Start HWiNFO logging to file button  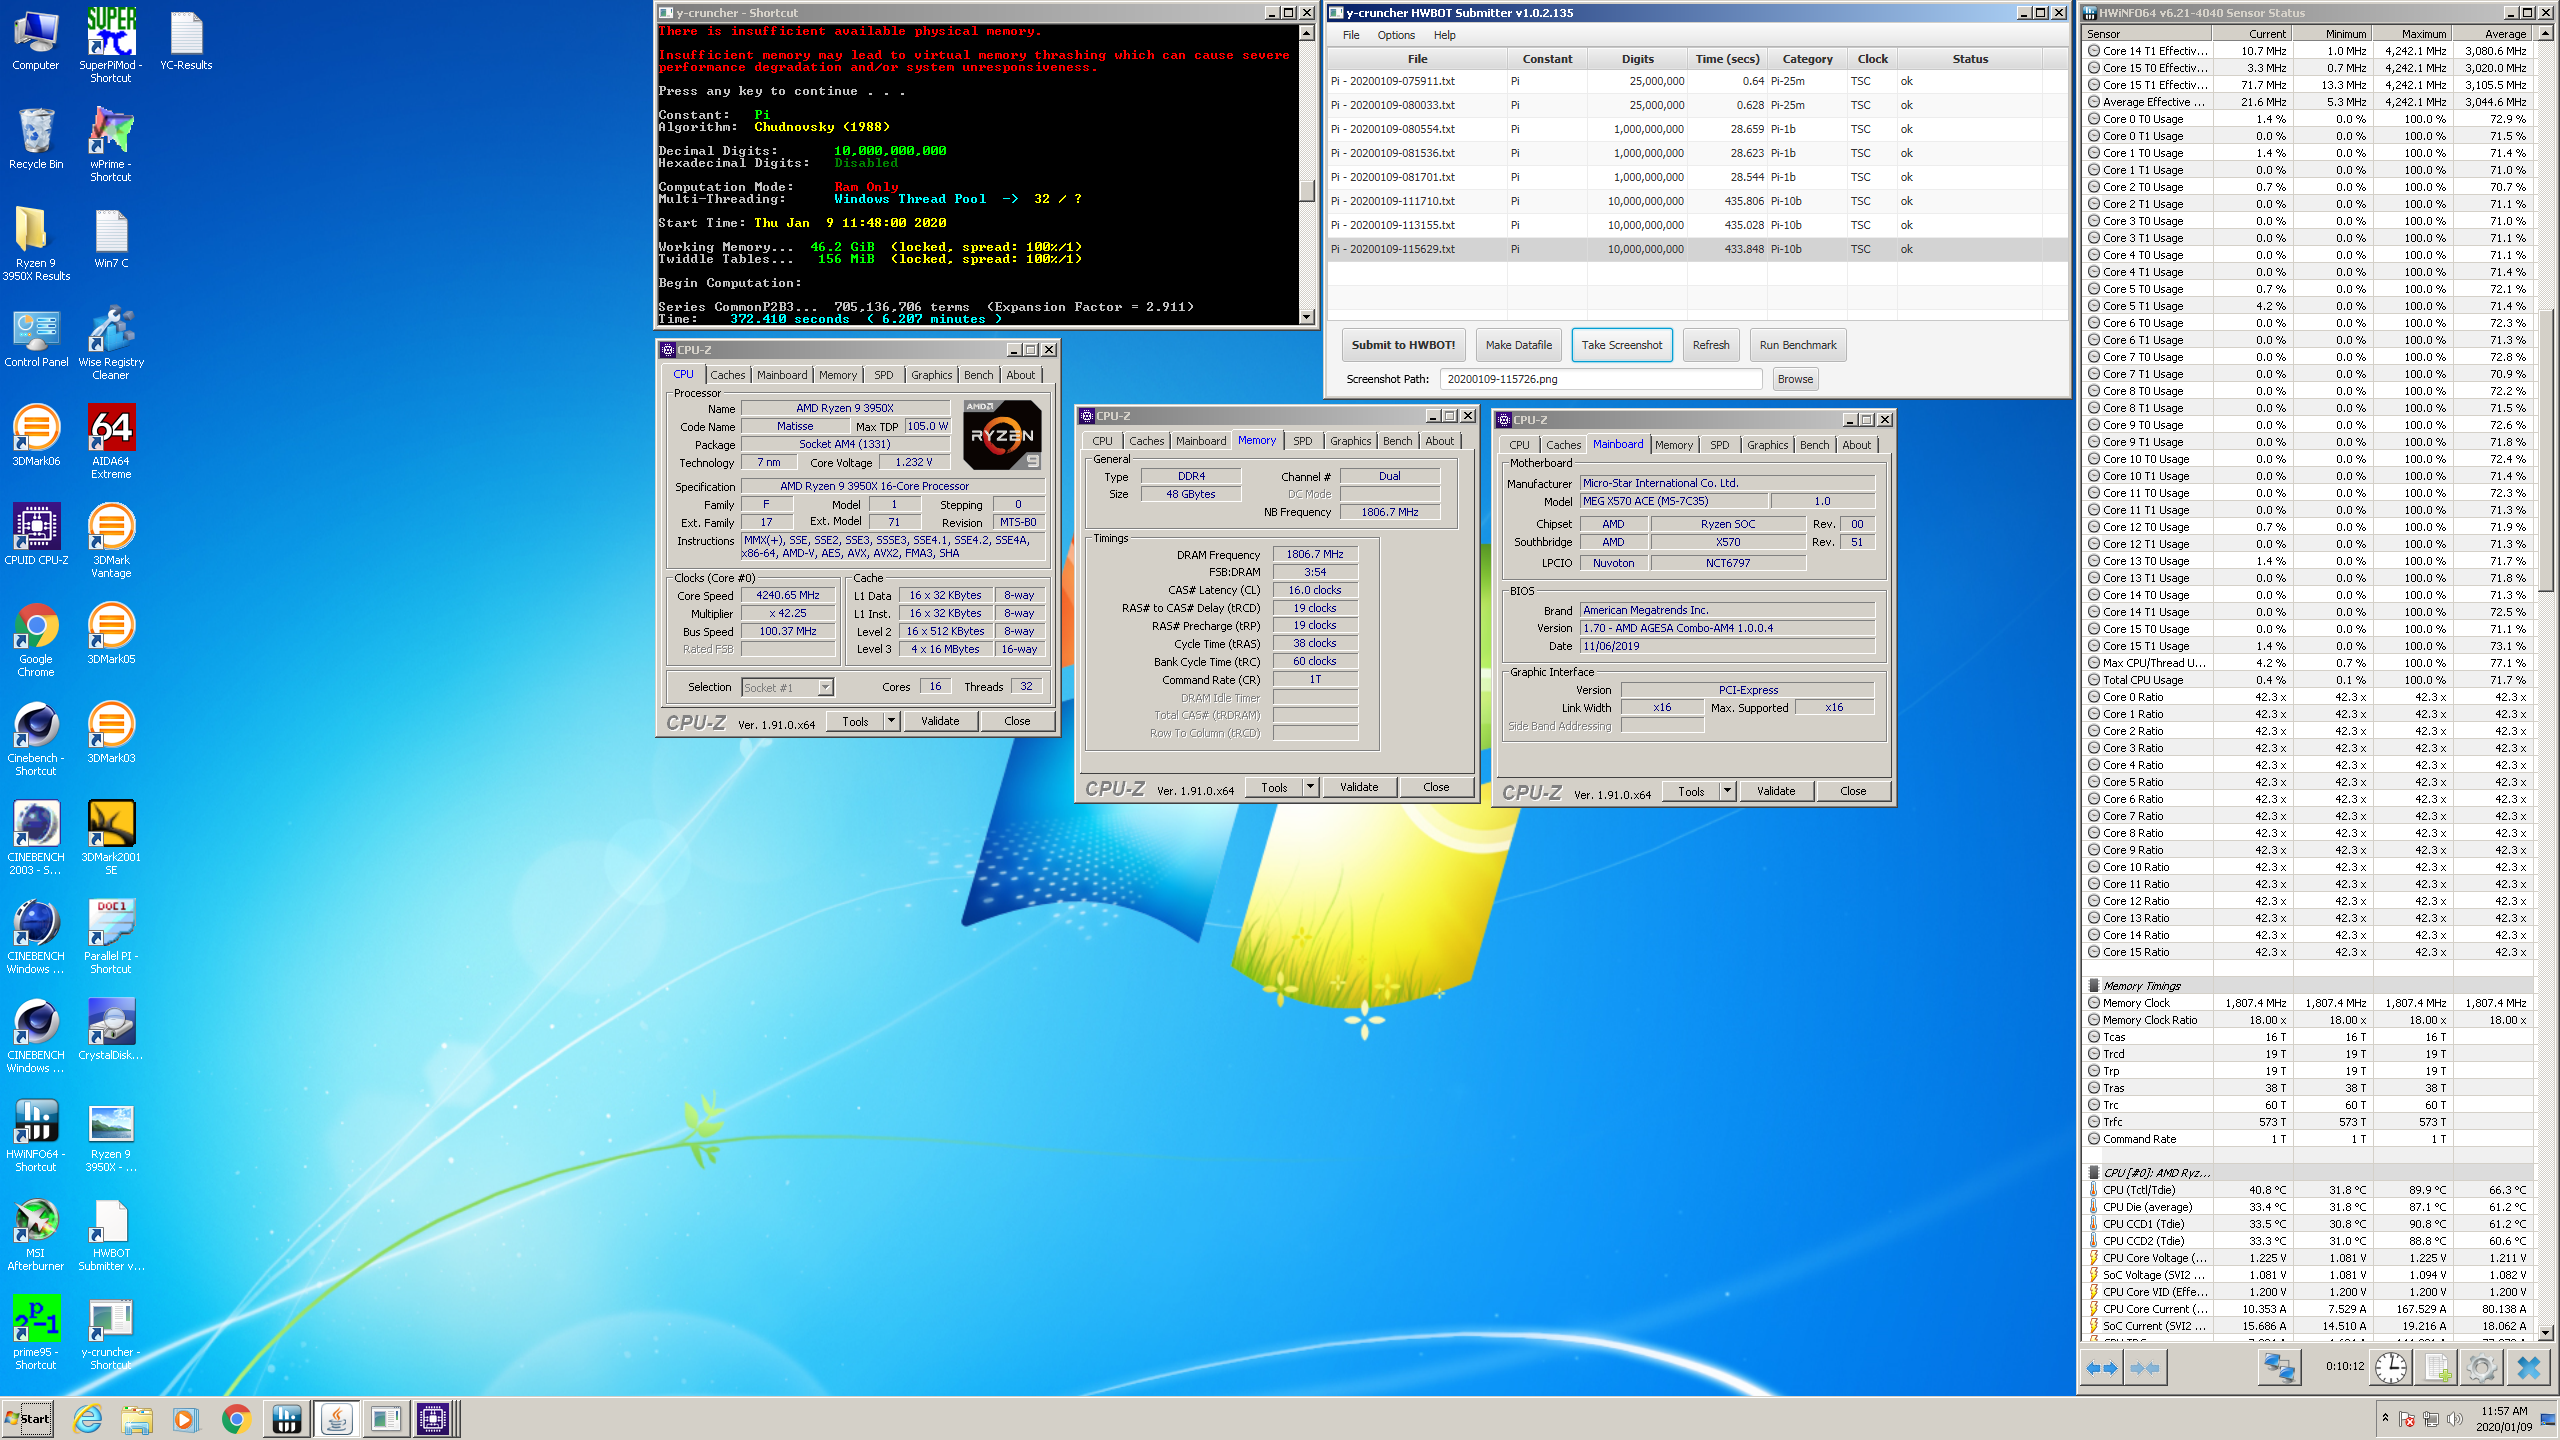point(2437,1367)
